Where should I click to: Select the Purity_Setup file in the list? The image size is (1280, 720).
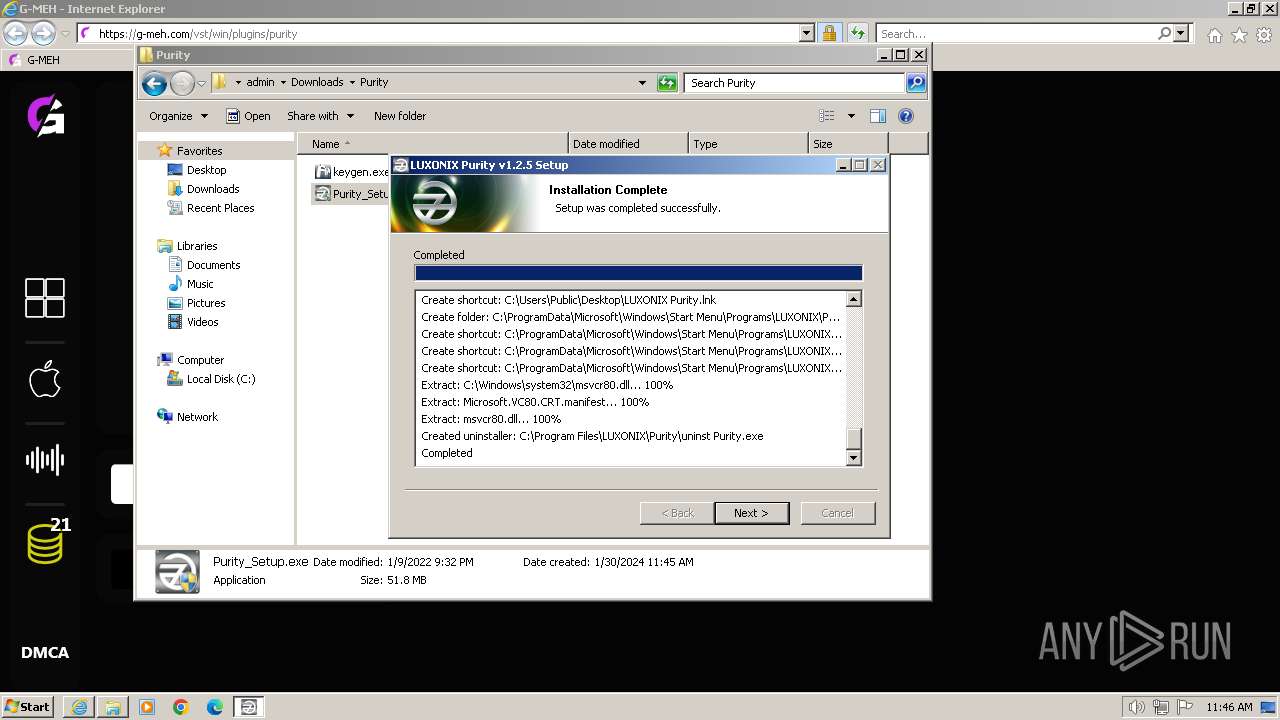[x=351, y=194]
